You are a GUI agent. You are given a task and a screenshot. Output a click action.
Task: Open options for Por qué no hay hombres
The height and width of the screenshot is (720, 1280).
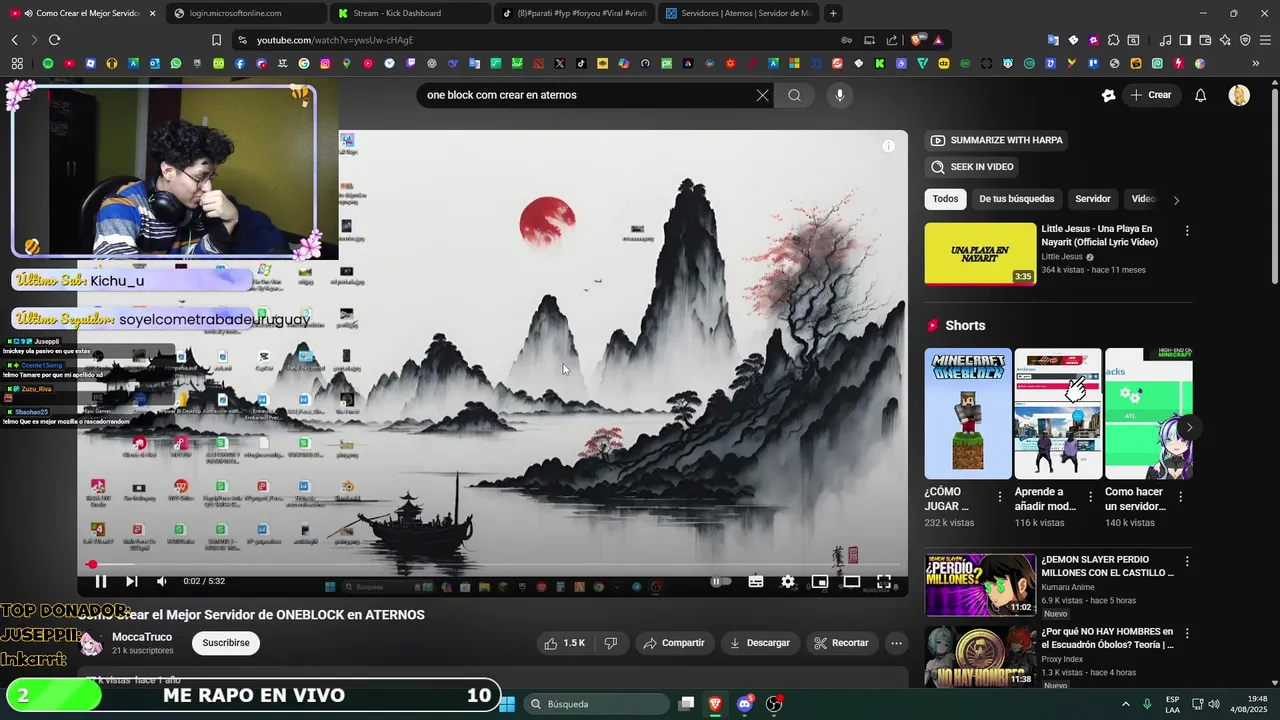click(x=1187, y=634)
